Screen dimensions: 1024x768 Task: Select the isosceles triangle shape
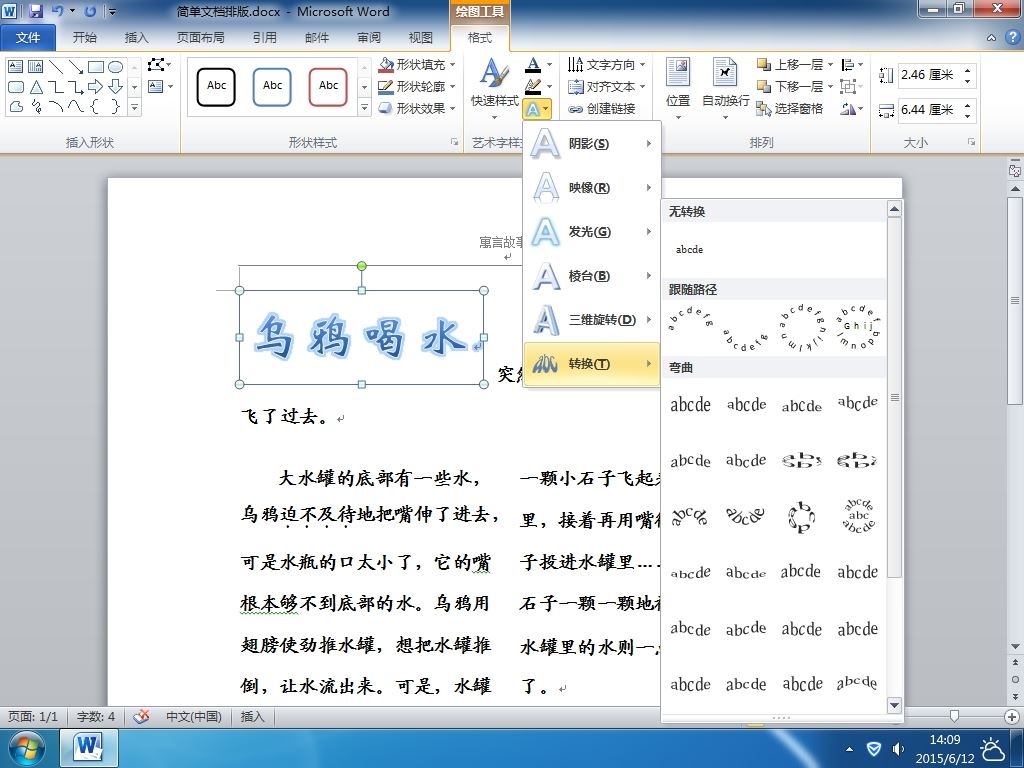pos(36,86)
